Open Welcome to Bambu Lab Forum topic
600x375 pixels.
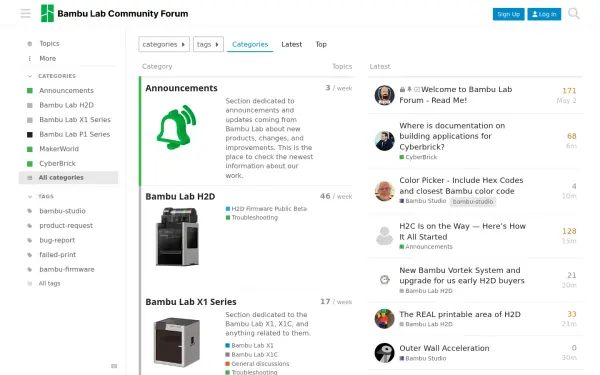coord(455,95)
